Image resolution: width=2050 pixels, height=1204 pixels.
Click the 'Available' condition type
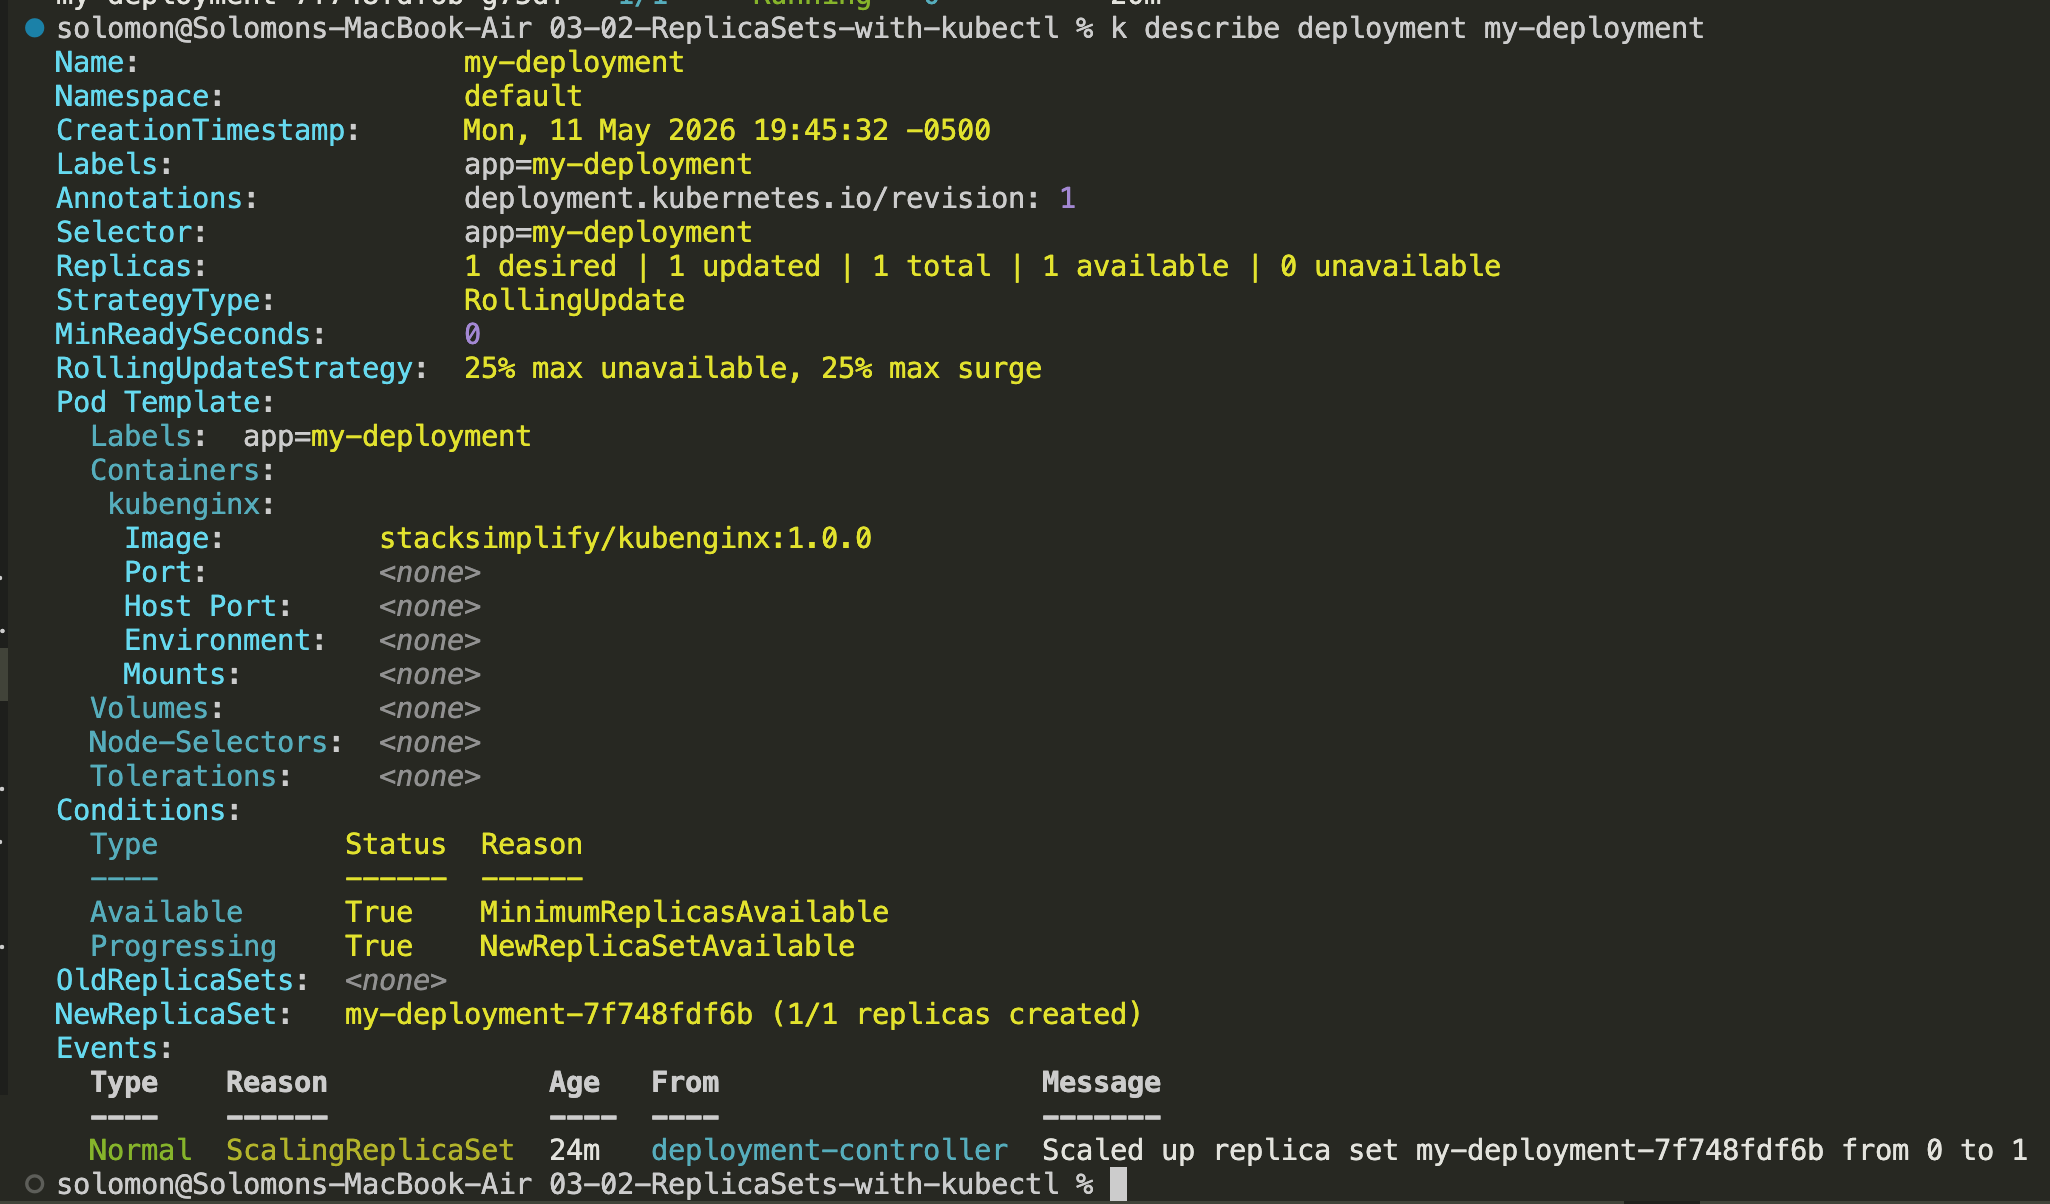click(166, 912)
